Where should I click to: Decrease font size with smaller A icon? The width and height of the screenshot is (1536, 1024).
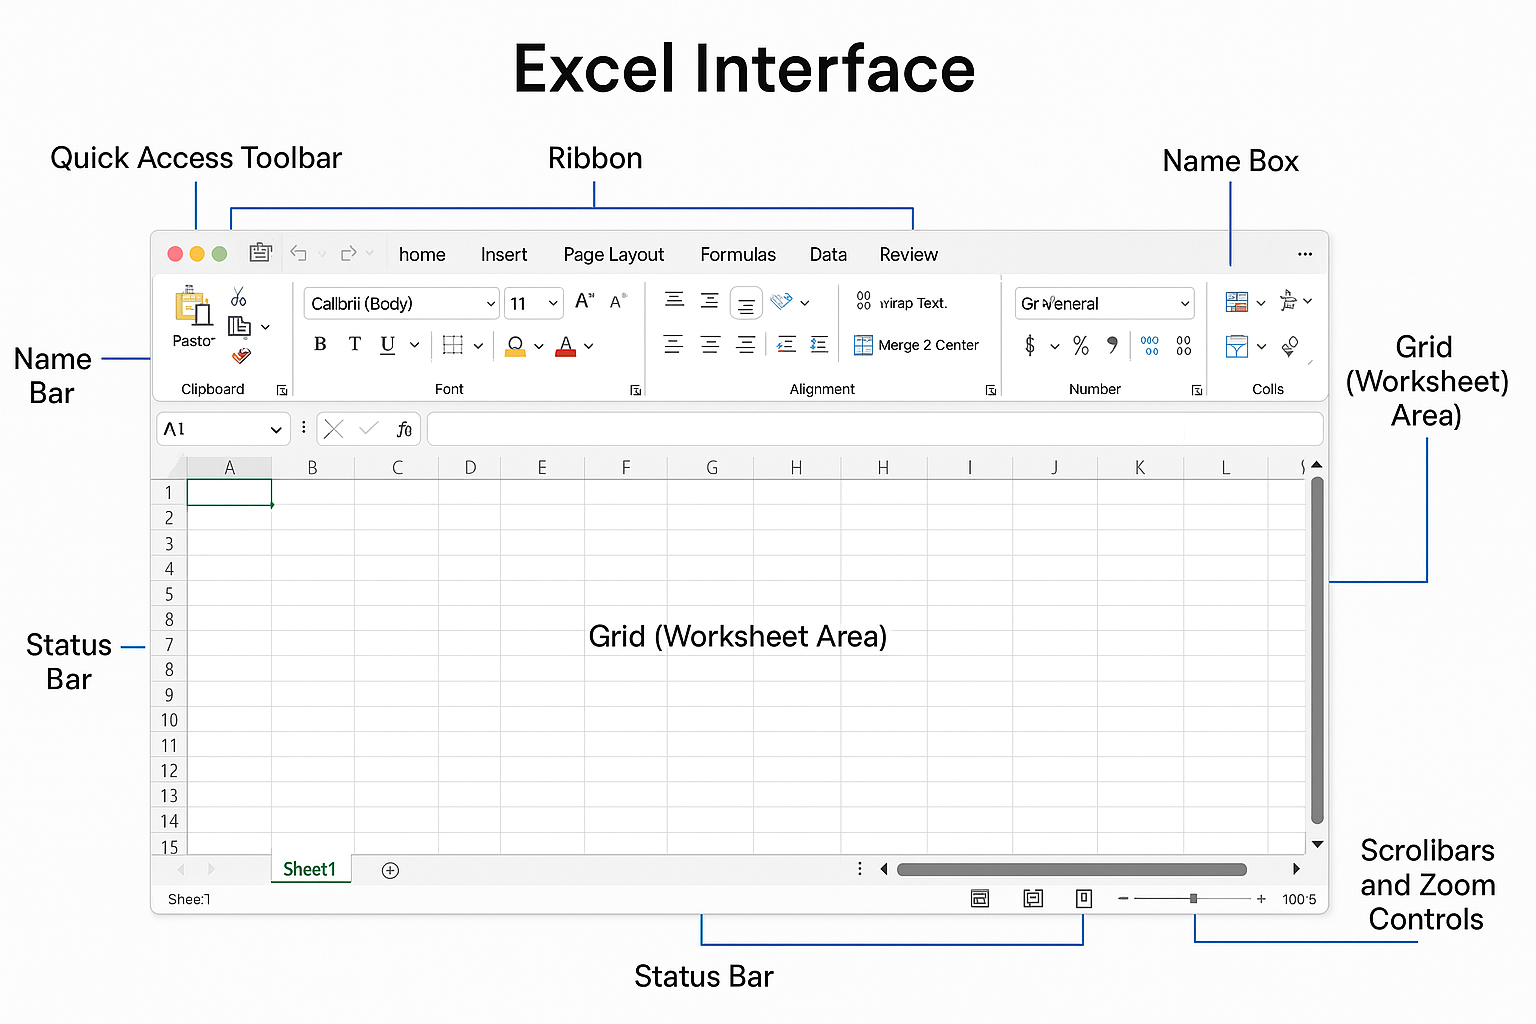click(x=618, y=301)
